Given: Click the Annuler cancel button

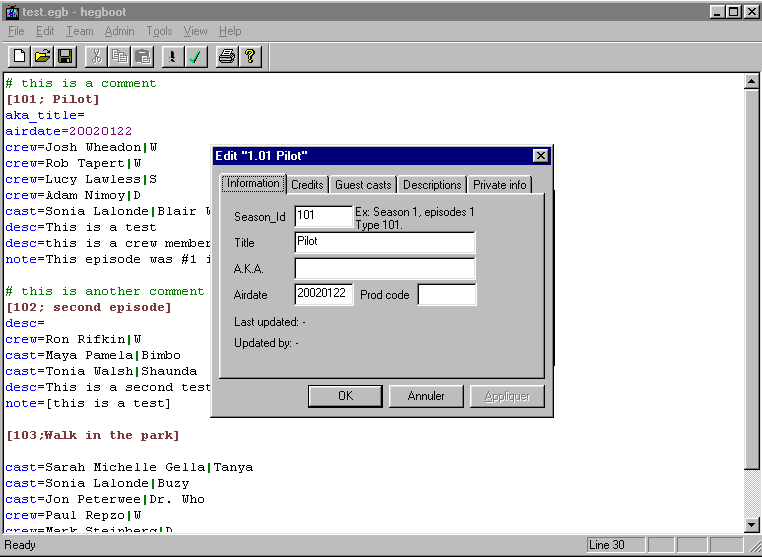Looking at the screenshot, I should (426, 396).
